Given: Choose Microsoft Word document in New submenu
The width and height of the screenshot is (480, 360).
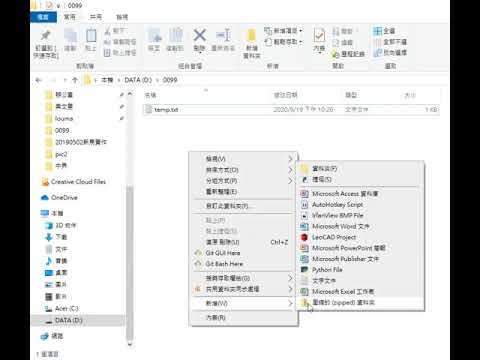Looking at the screenshot, I should coord(360,226).
